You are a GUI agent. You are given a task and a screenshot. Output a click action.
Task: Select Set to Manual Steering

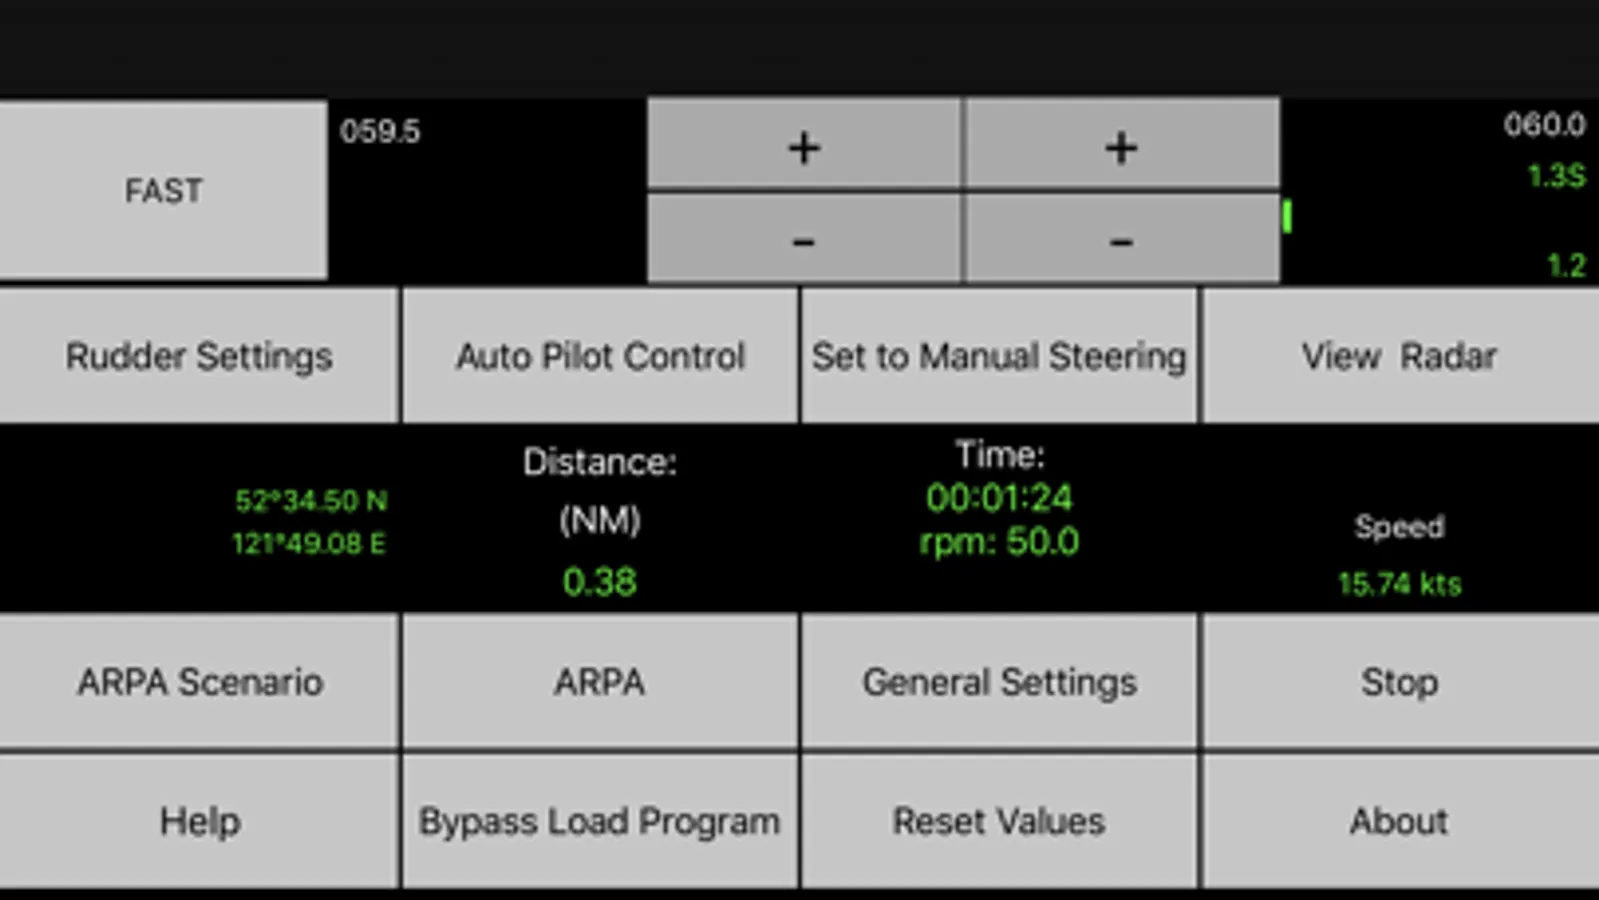(x=999, y=355)
